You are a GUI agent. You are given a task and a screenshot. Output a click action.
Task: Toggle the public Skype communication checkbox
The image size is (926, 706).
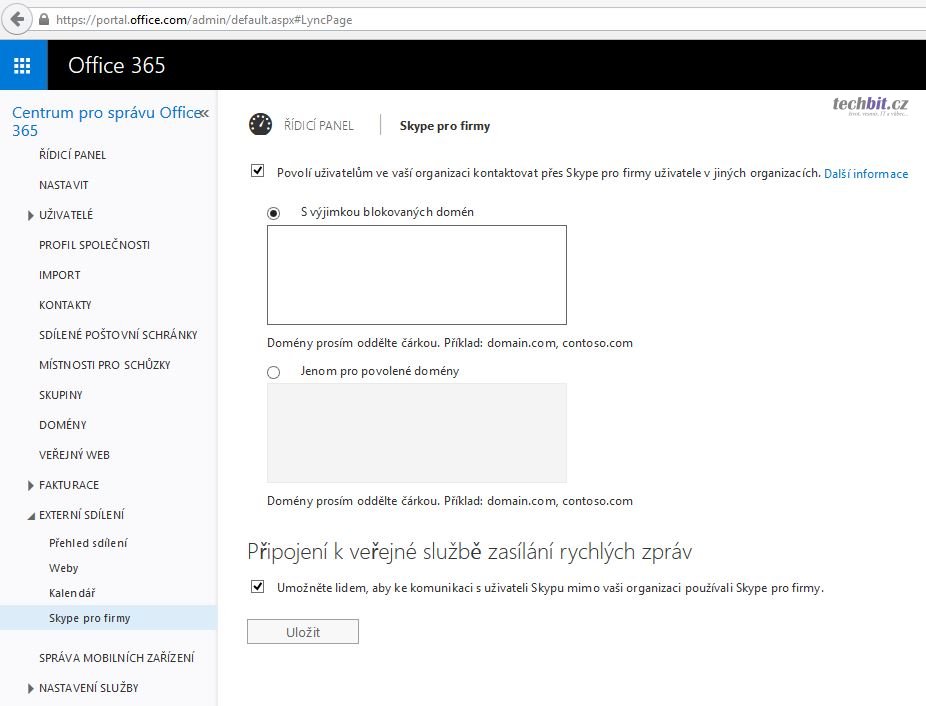coord(258,587)
